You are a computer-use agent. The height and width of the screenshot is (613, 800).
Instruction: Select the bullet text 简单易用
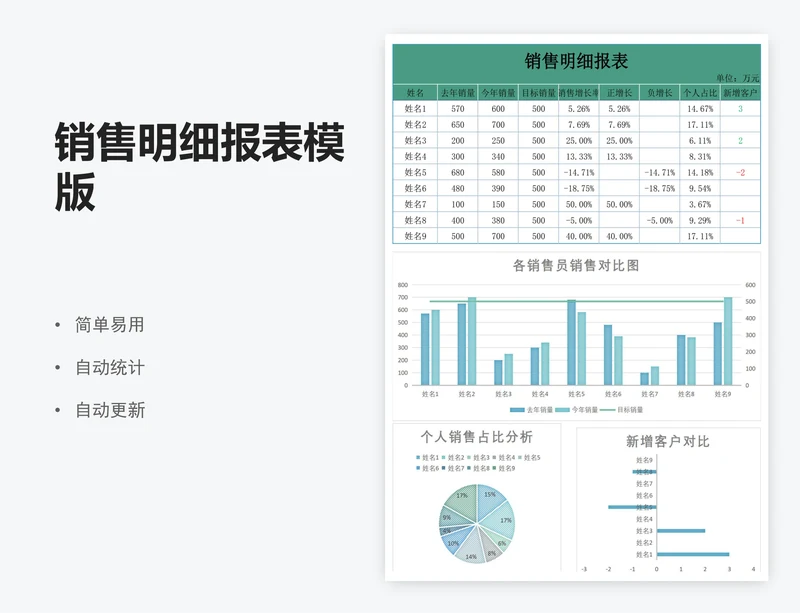[110, 325]
